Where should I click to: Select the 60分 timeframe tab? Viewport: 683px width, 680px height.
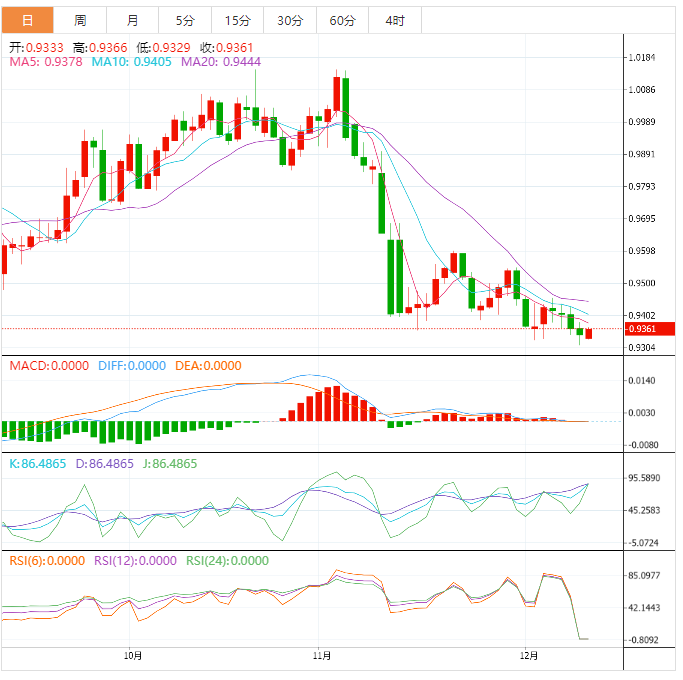click(x=342, y=20)
